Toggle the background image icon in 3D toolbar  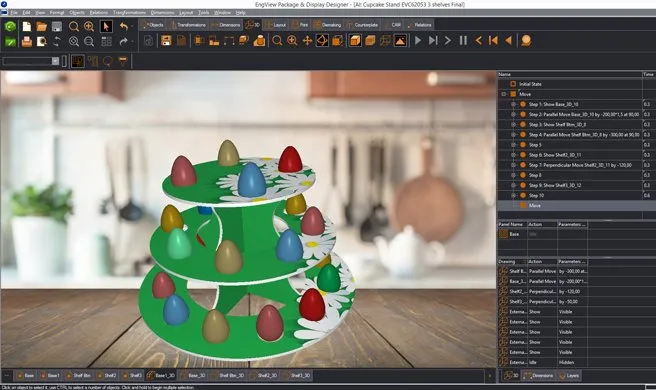(x=400, y=41)
